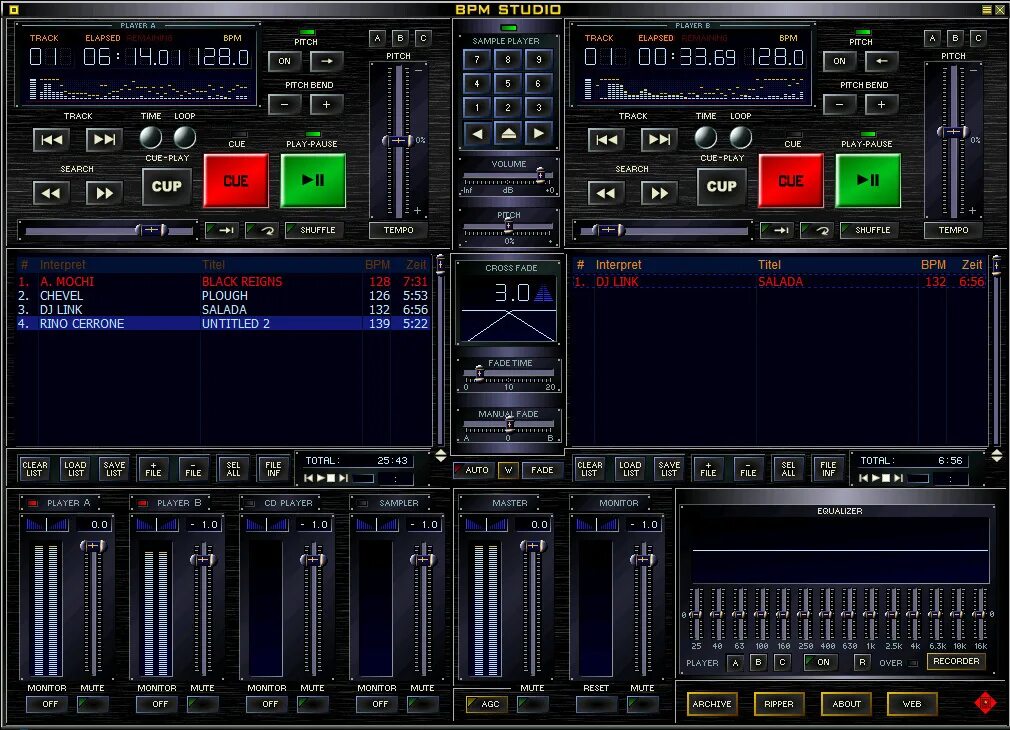Image resolution: width=1010 pixels, height=730 pixels.
Task: Select CHEVEL PLOUGH track in playlist
Action: 223,296
